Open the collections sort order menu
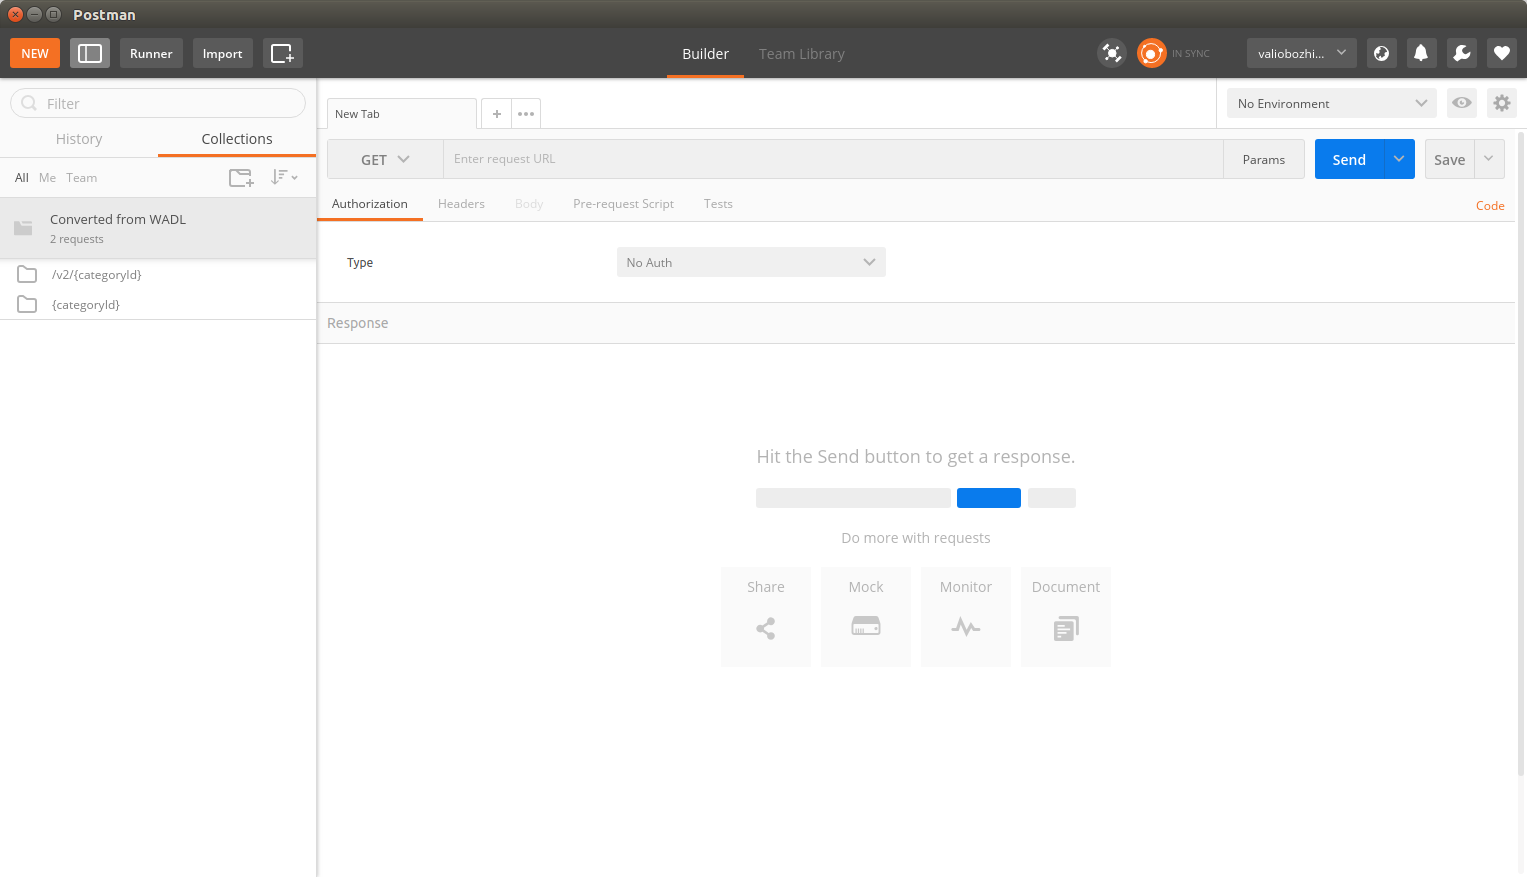 click(284, 177)
